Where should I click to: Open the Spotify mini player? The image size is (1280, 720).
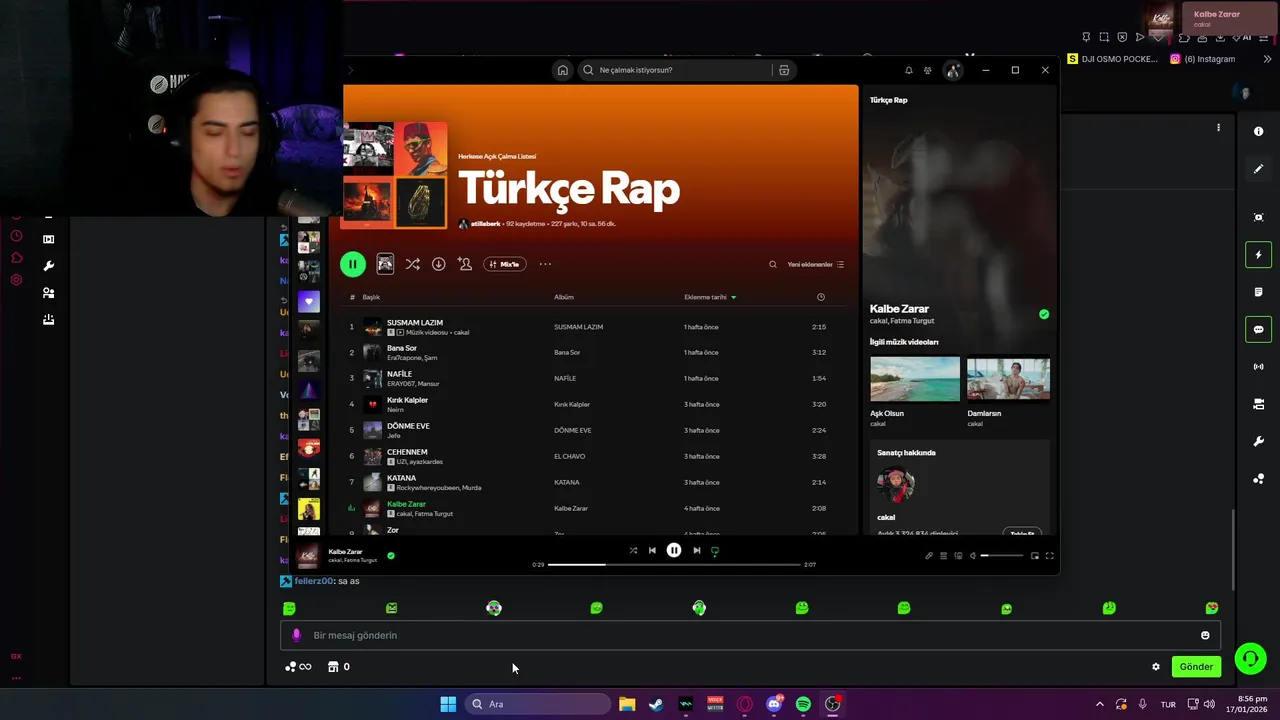(1035, 556)
